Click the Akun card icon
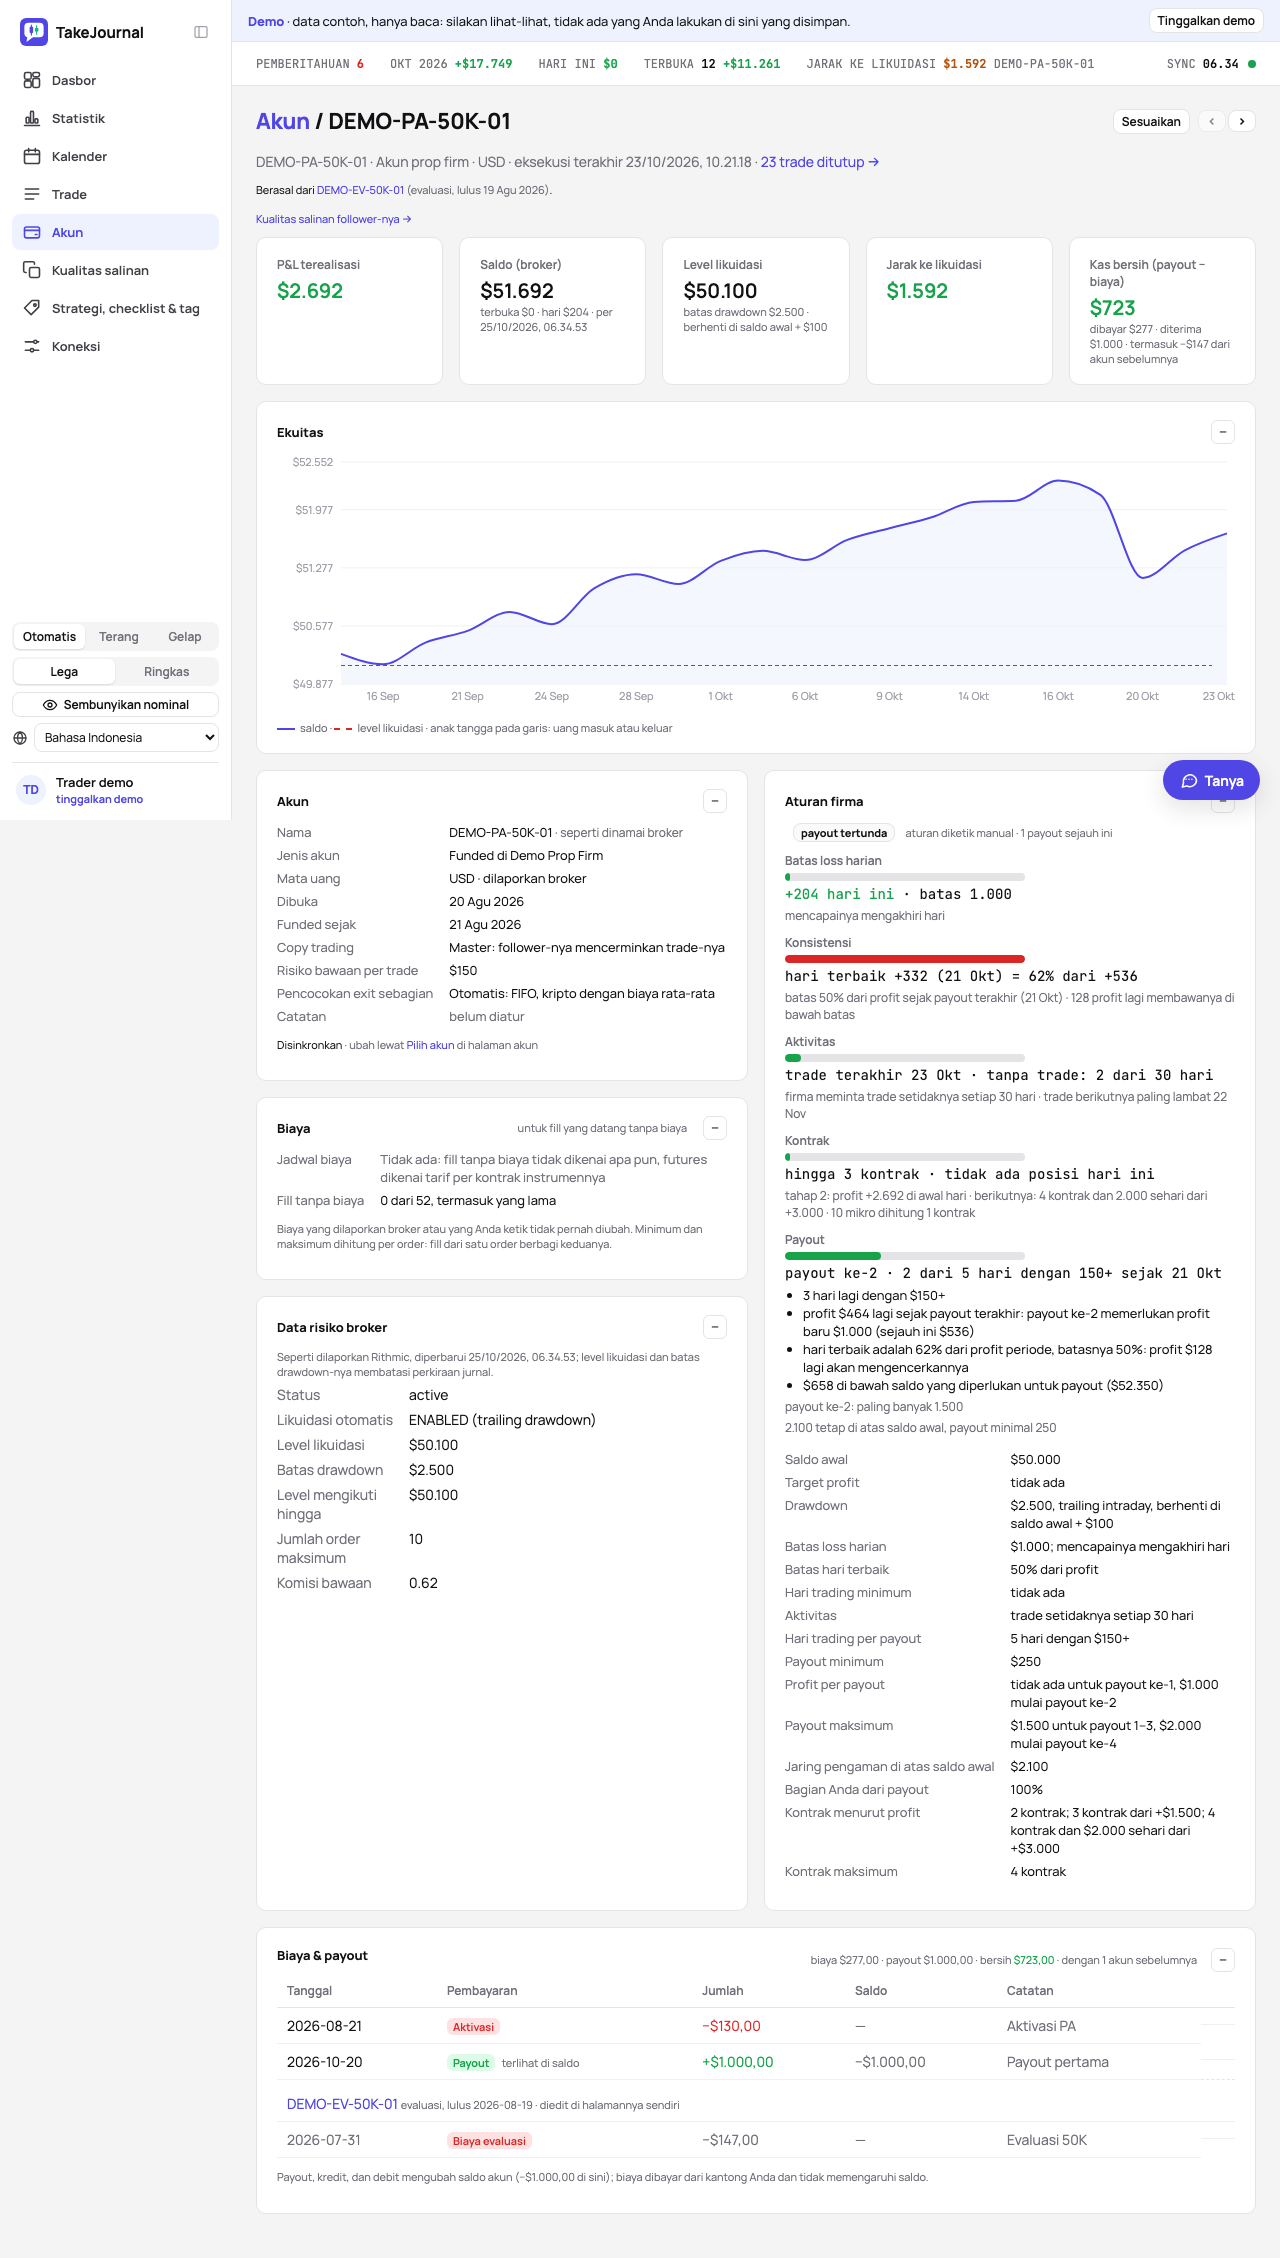Image resolution: width=1280 pixels, height=2258 pixels. pos(32,232)
